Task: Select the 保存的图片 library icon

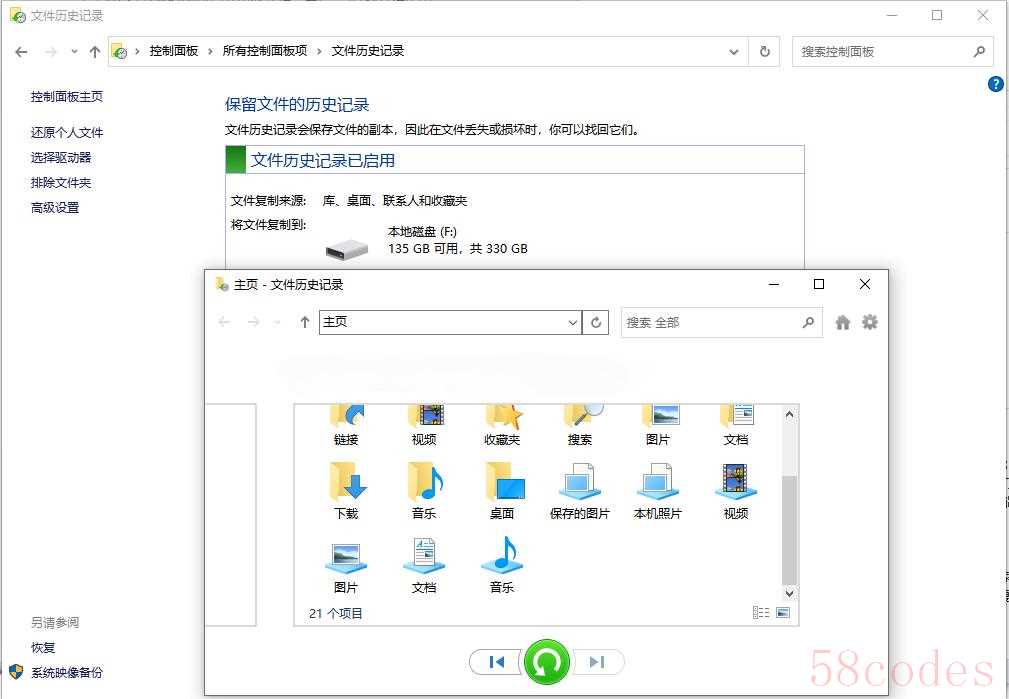Action: coord(580,490)
